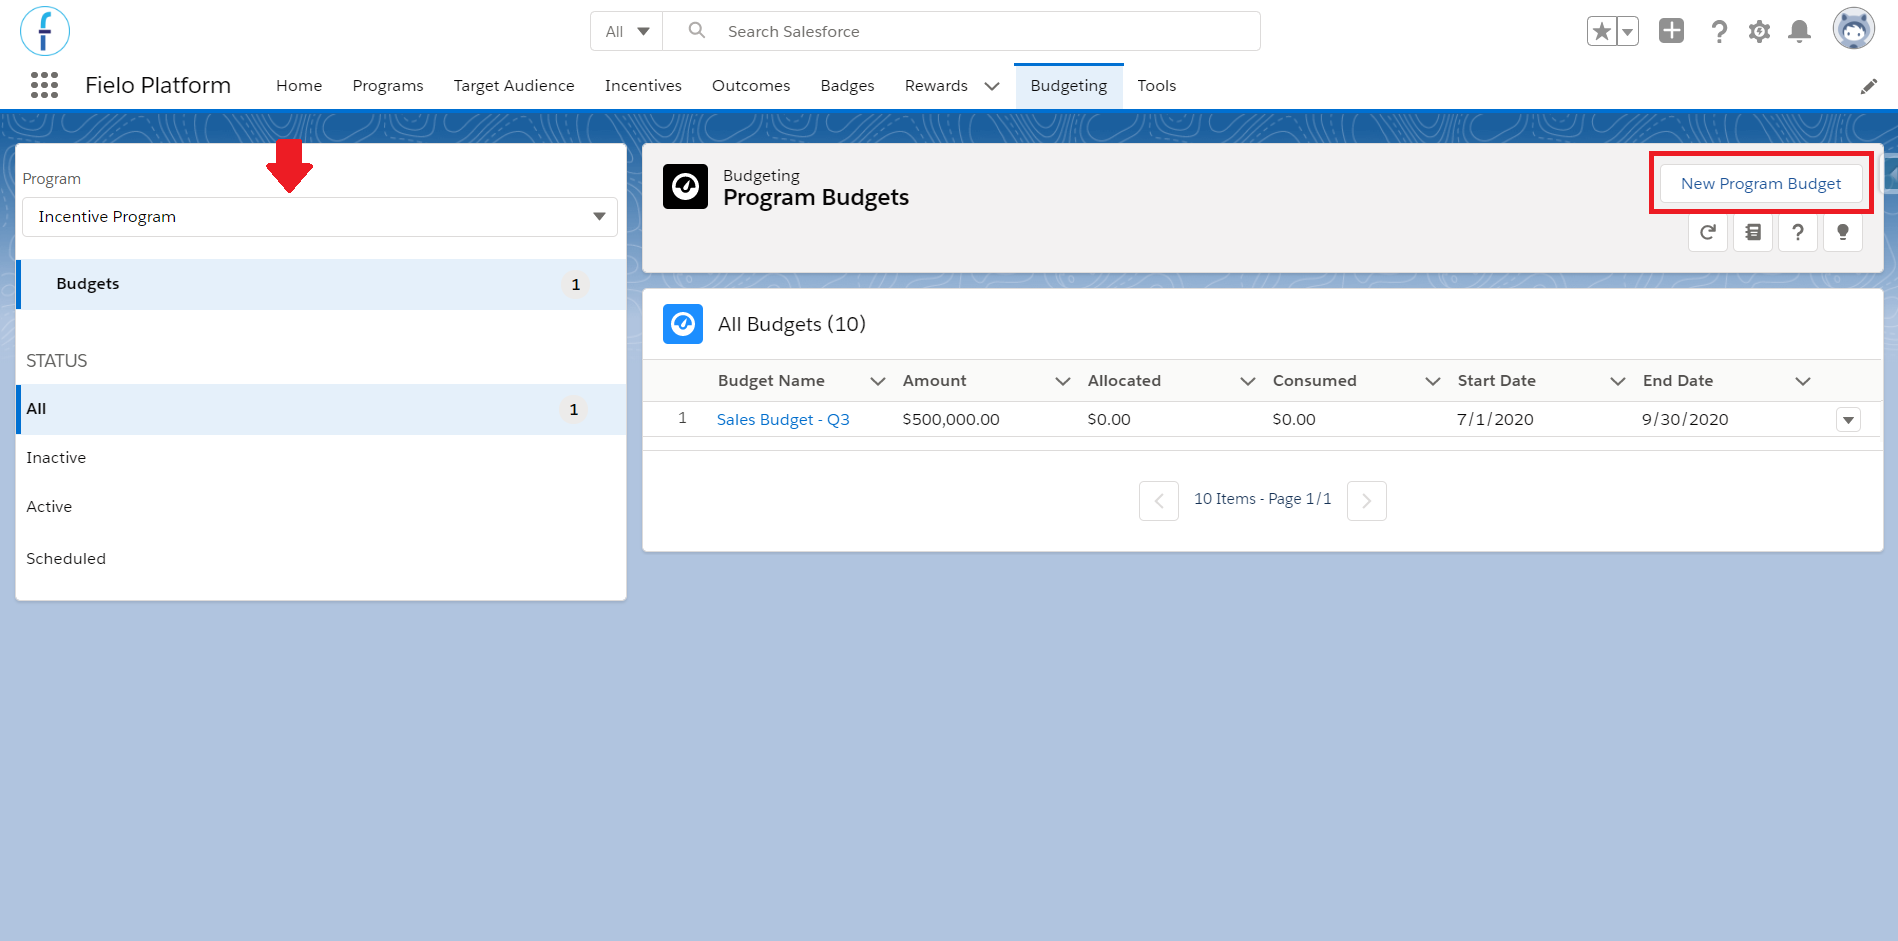Viewport: 1898px width, 941px height.
Task: Click the documentation book icon in the header
Action: click(1753, 233)
